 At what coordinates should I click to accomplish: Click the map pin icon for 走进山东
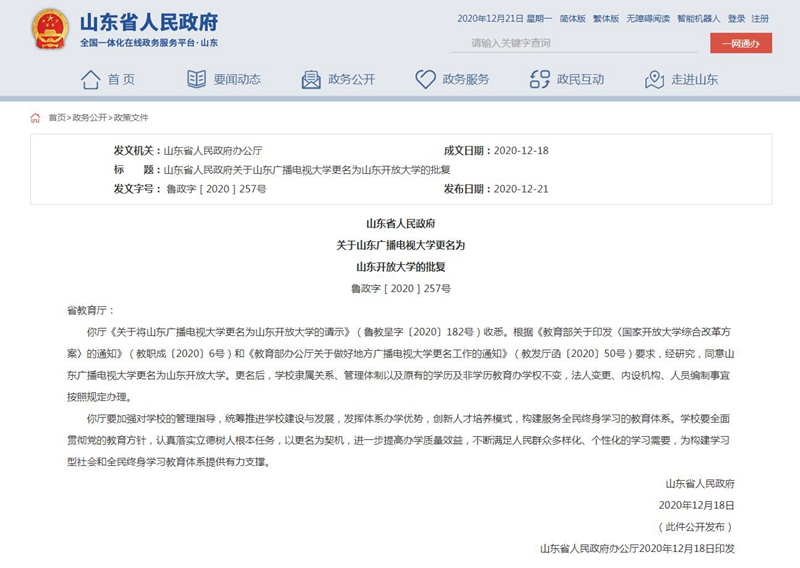(655, 80)
